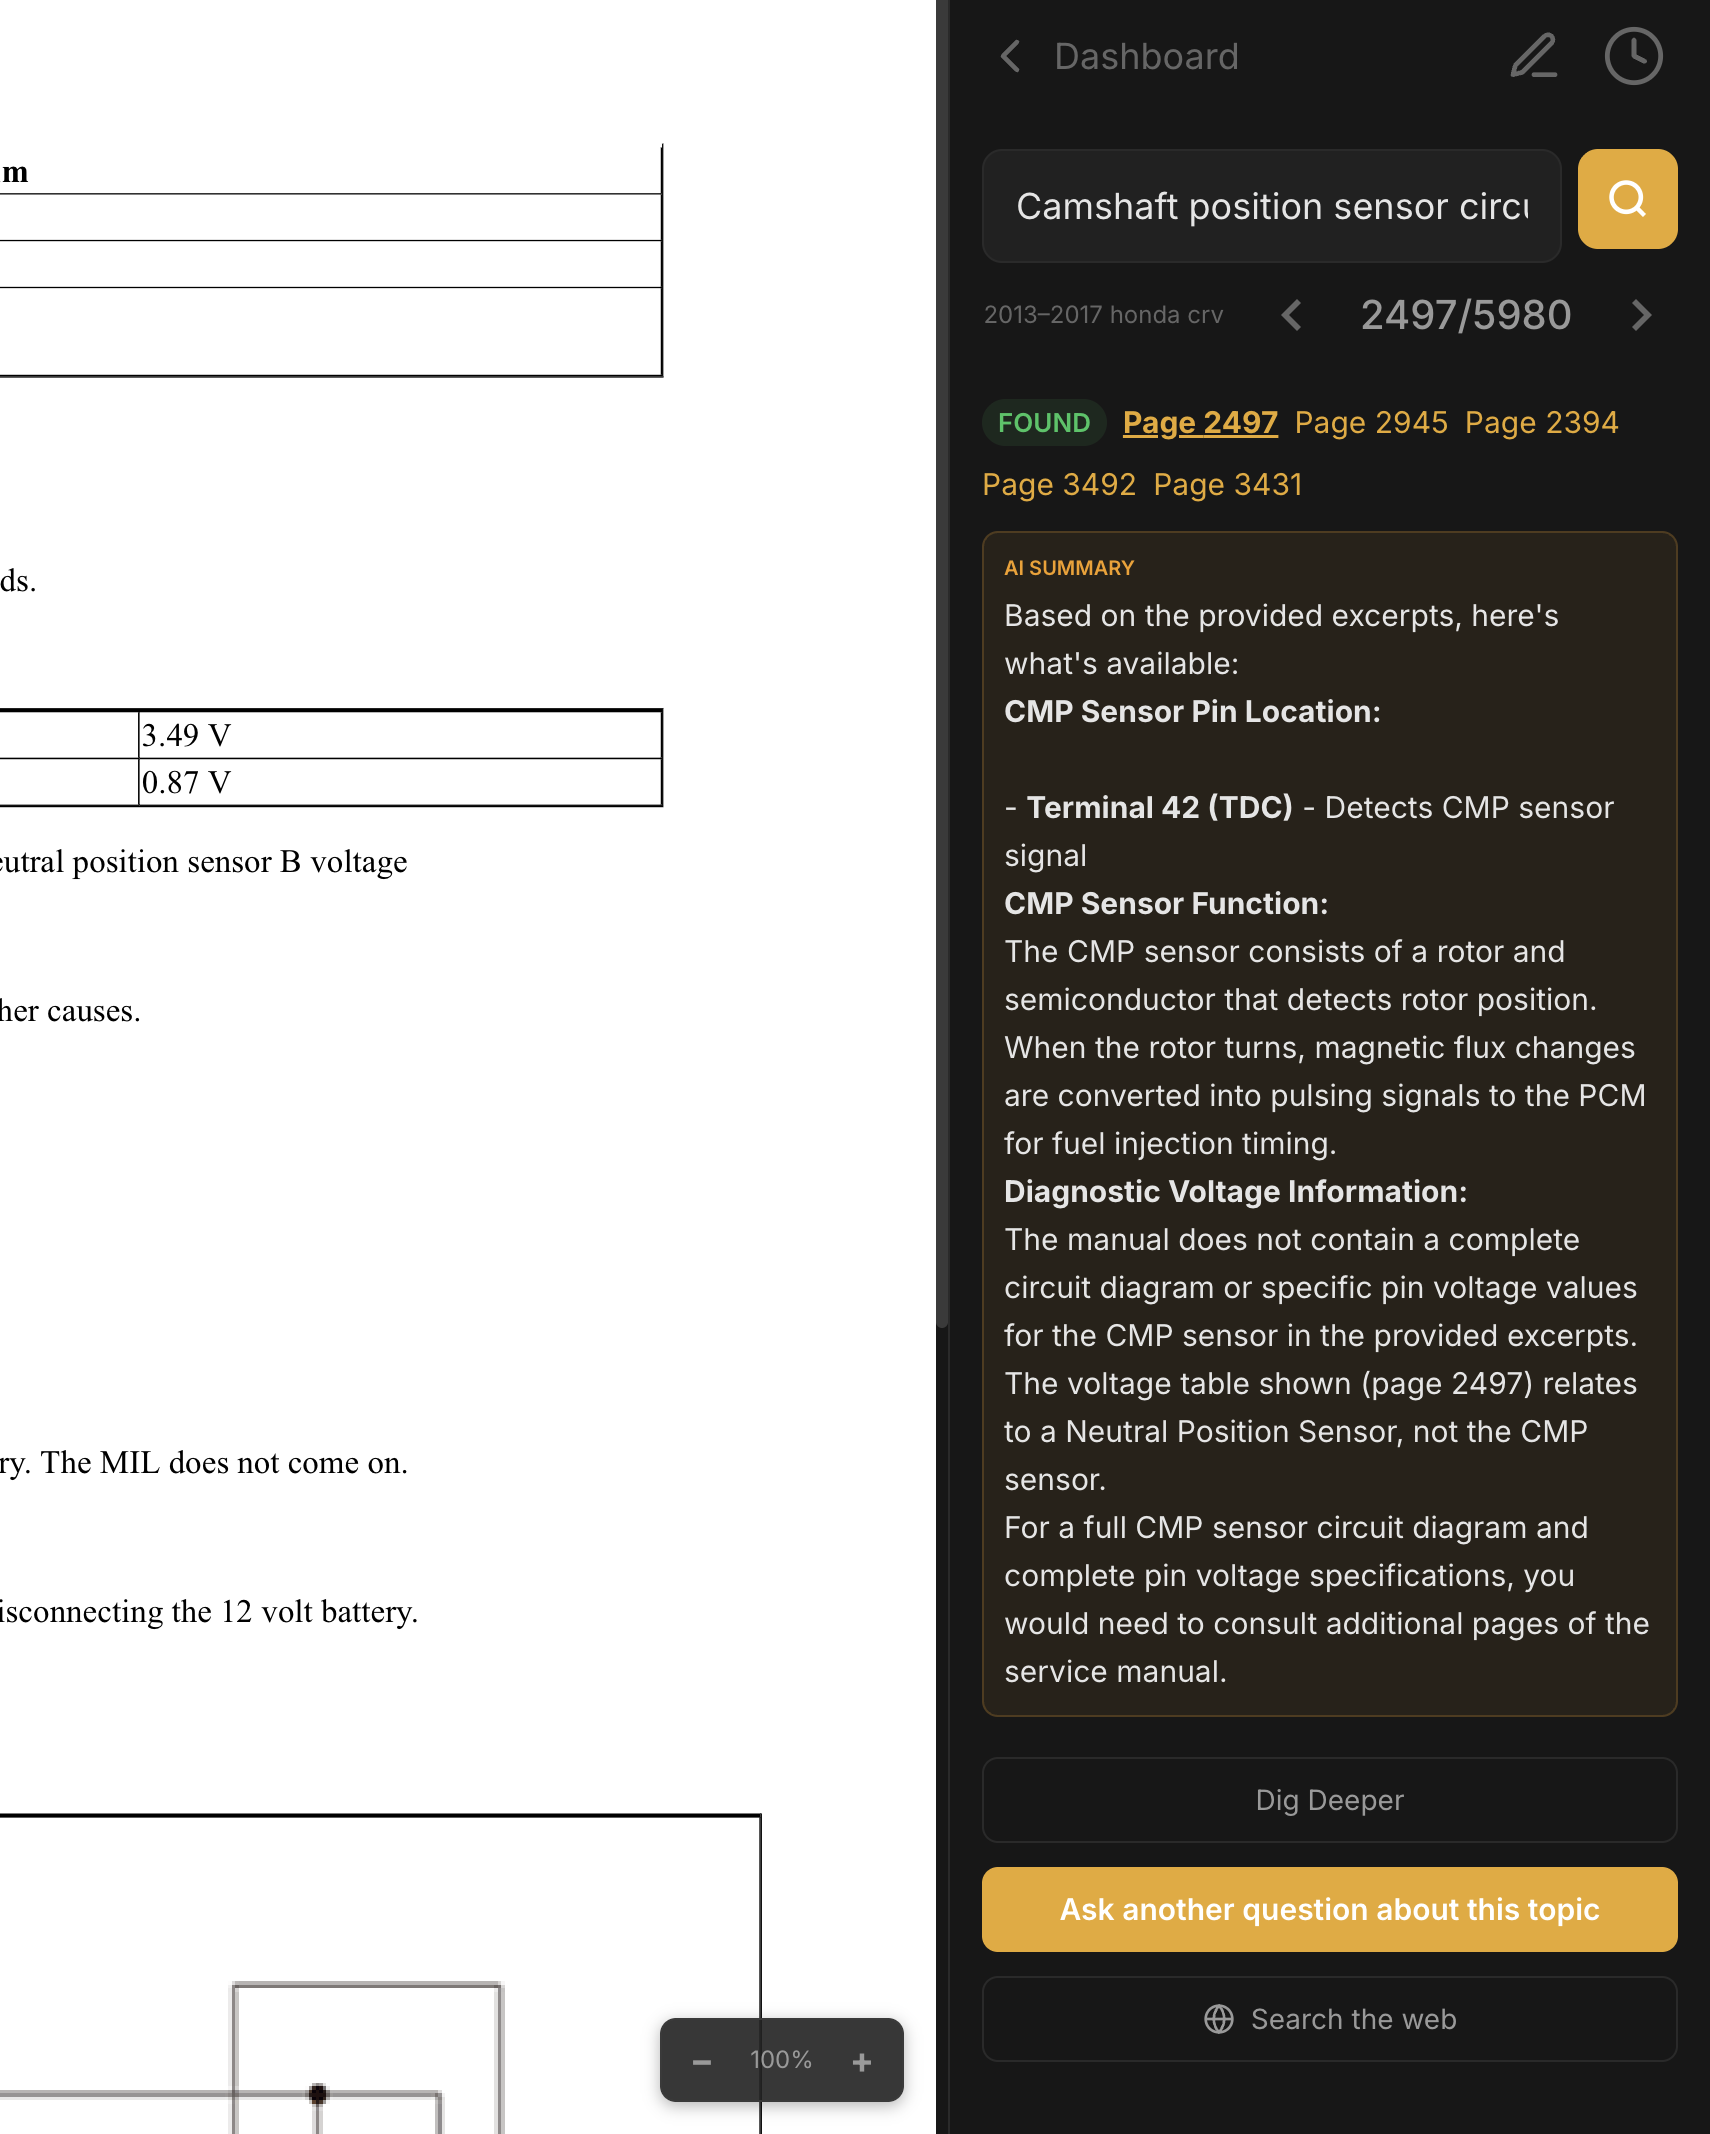Open Page 3492 result link
Image resolution: width=1710 pixels, height=2134 pixels.
pyautogui.click(x=1059, y=485)
